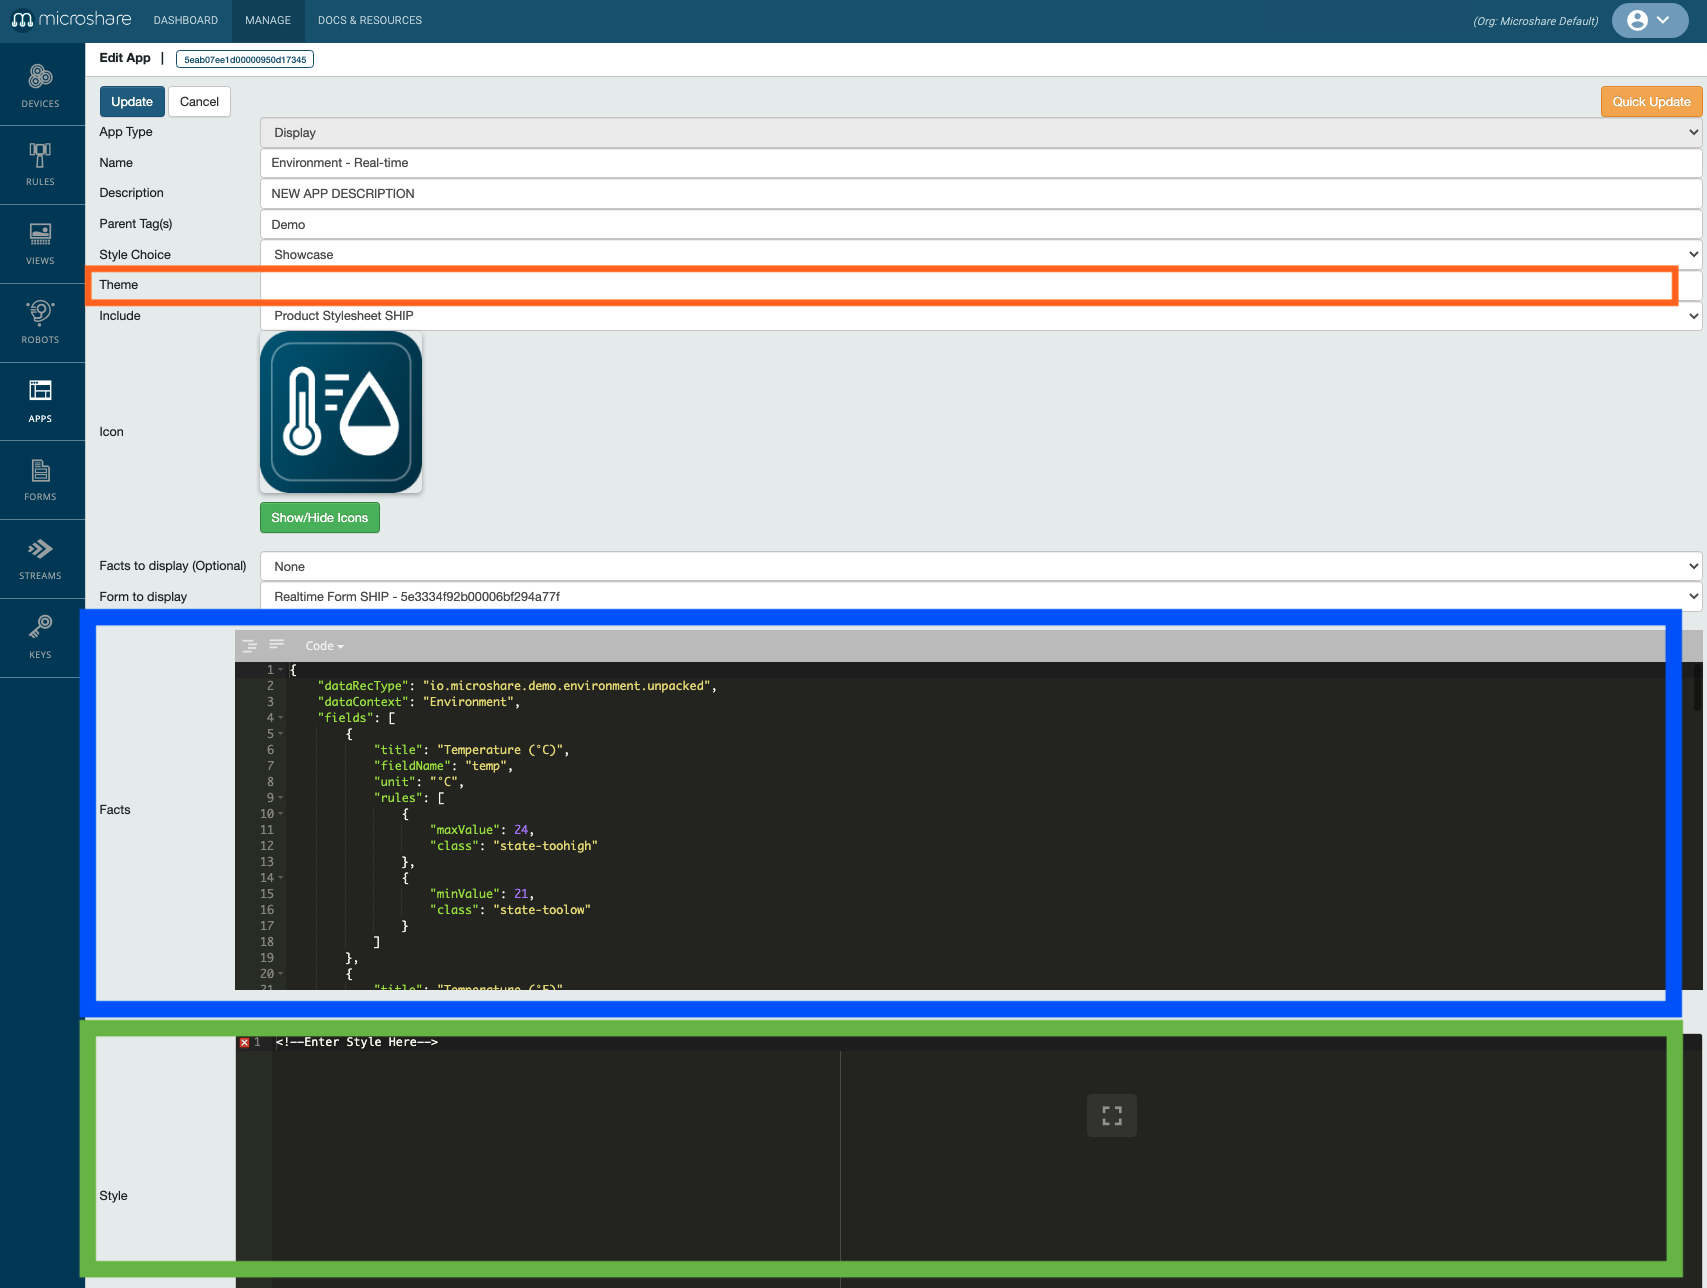Click the "state-toohigh" class value
1707x1288 pixels.
pyautogui.click(x=545, y=846)
